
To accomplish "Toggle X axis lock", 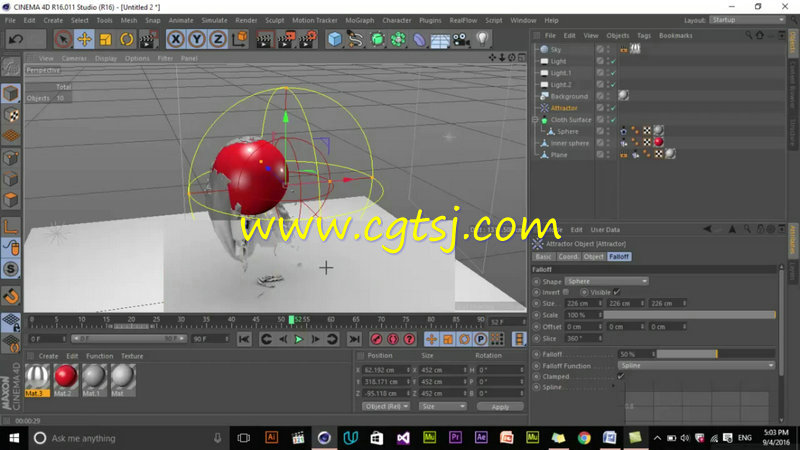I will (176, 39).
